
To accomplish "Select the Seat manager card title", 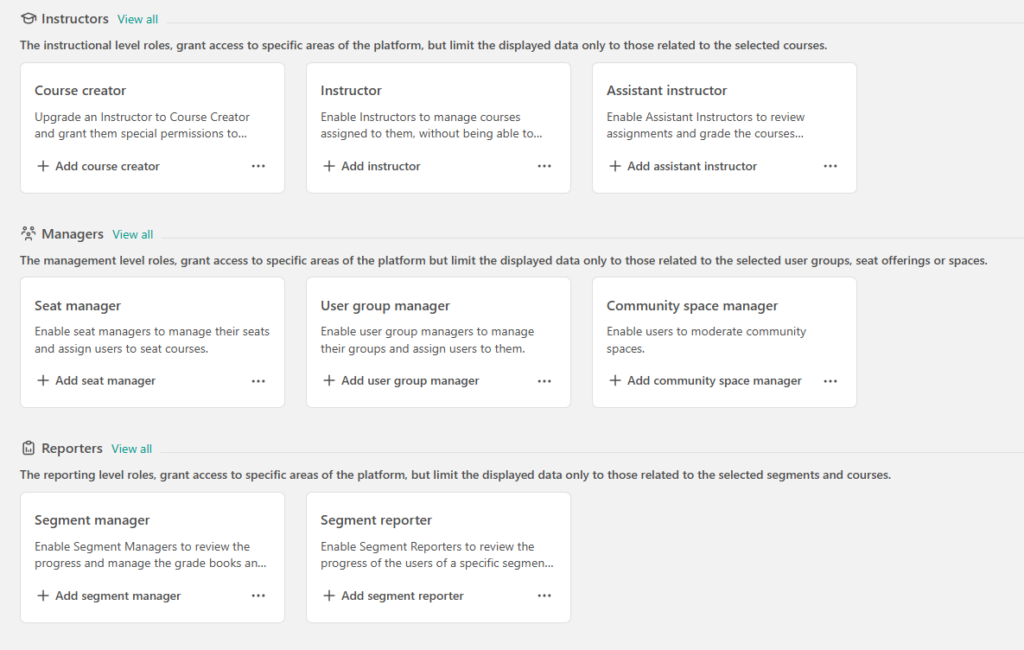I will tap(78, 306).
